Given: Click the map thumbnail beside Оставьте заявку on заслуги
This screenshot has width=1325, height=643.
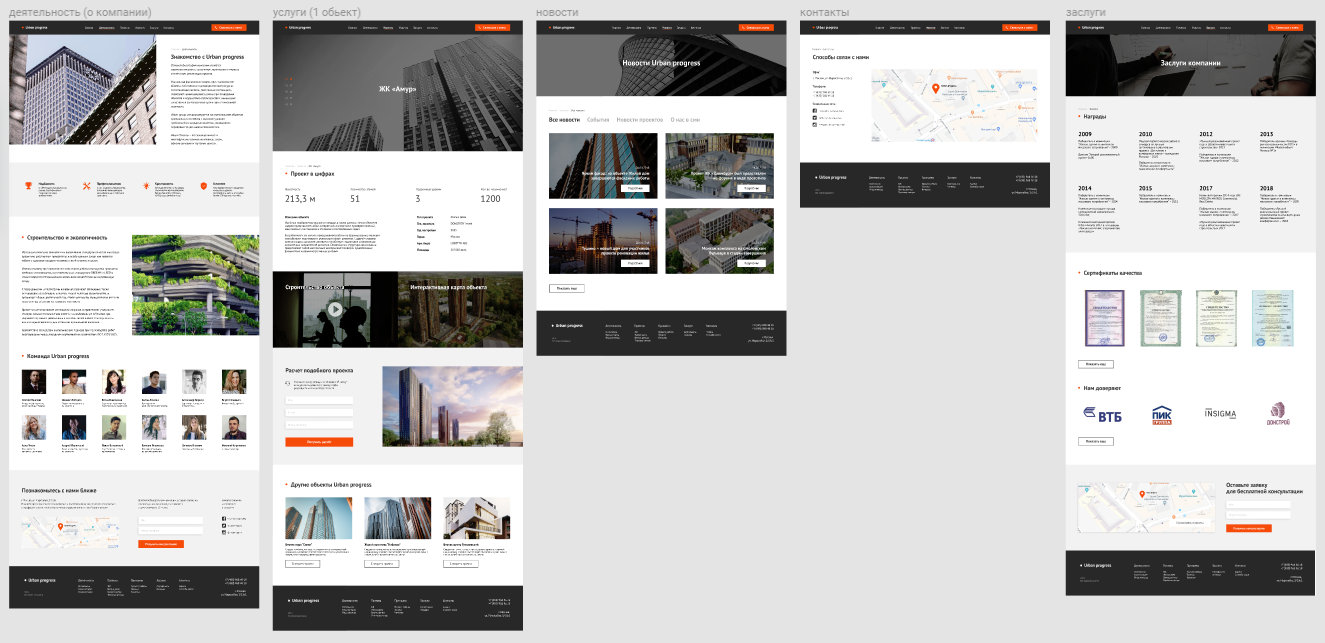Looking at the screenshot, I should pyautogui.click(x=1146, y=509).
